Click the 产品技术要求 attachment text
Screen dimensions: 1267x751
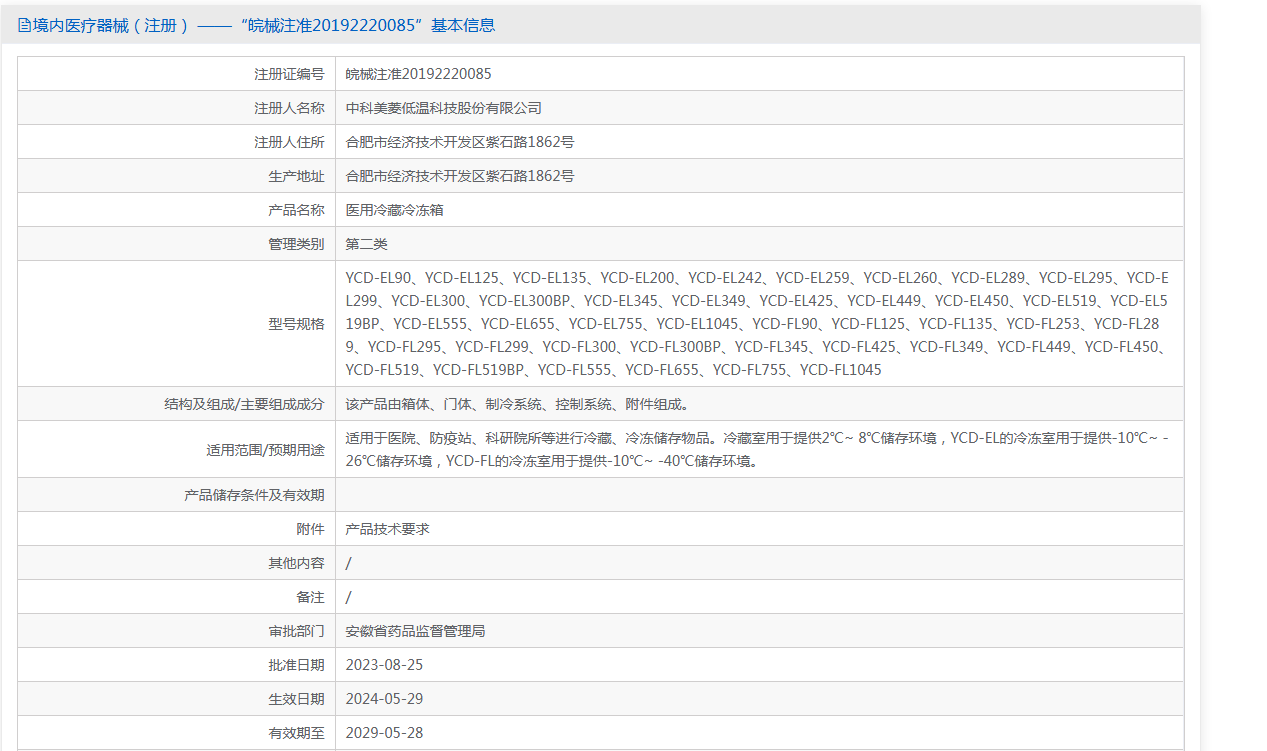pyautogui.click(x=387, y=529)
